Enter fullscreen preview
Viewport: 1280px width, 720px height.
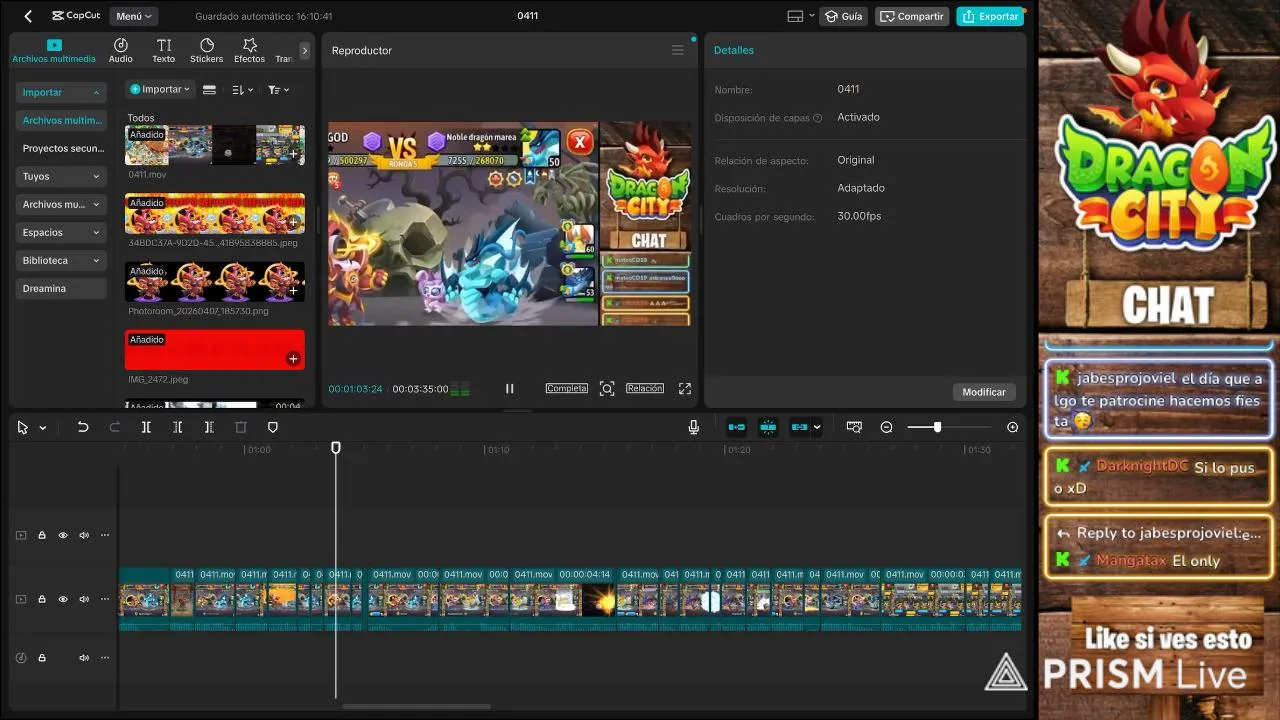pyautogui.click(x=685, y=388)
